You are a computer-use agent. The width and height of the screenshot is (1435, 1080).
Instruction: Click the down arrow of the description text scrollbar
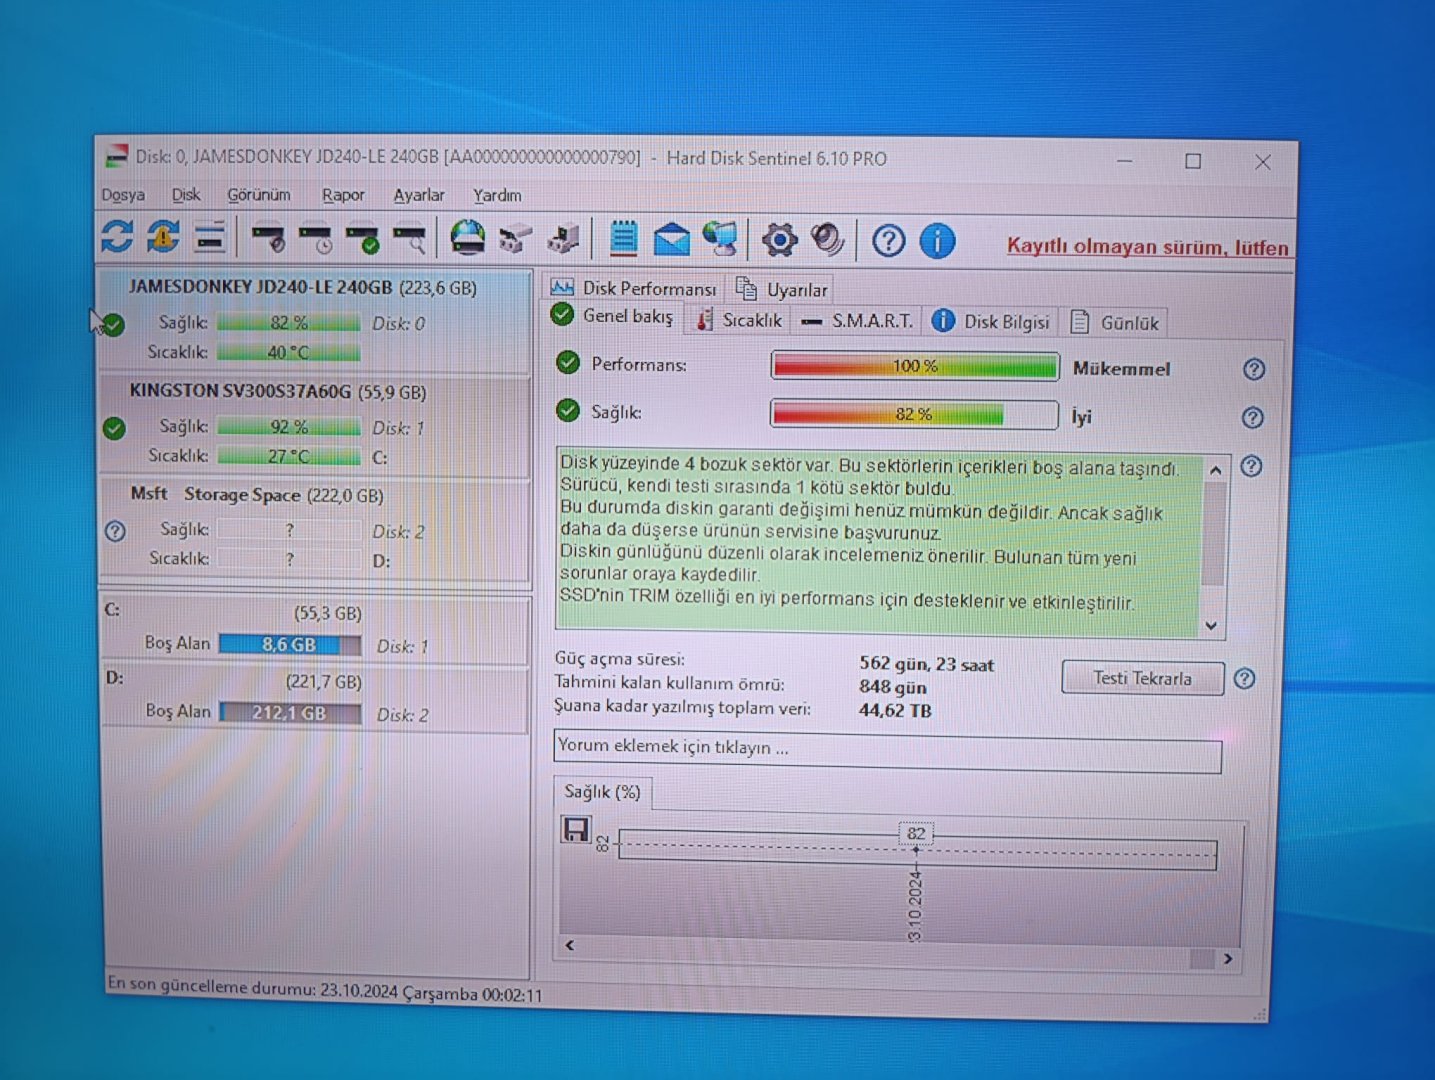point(1212,626)
